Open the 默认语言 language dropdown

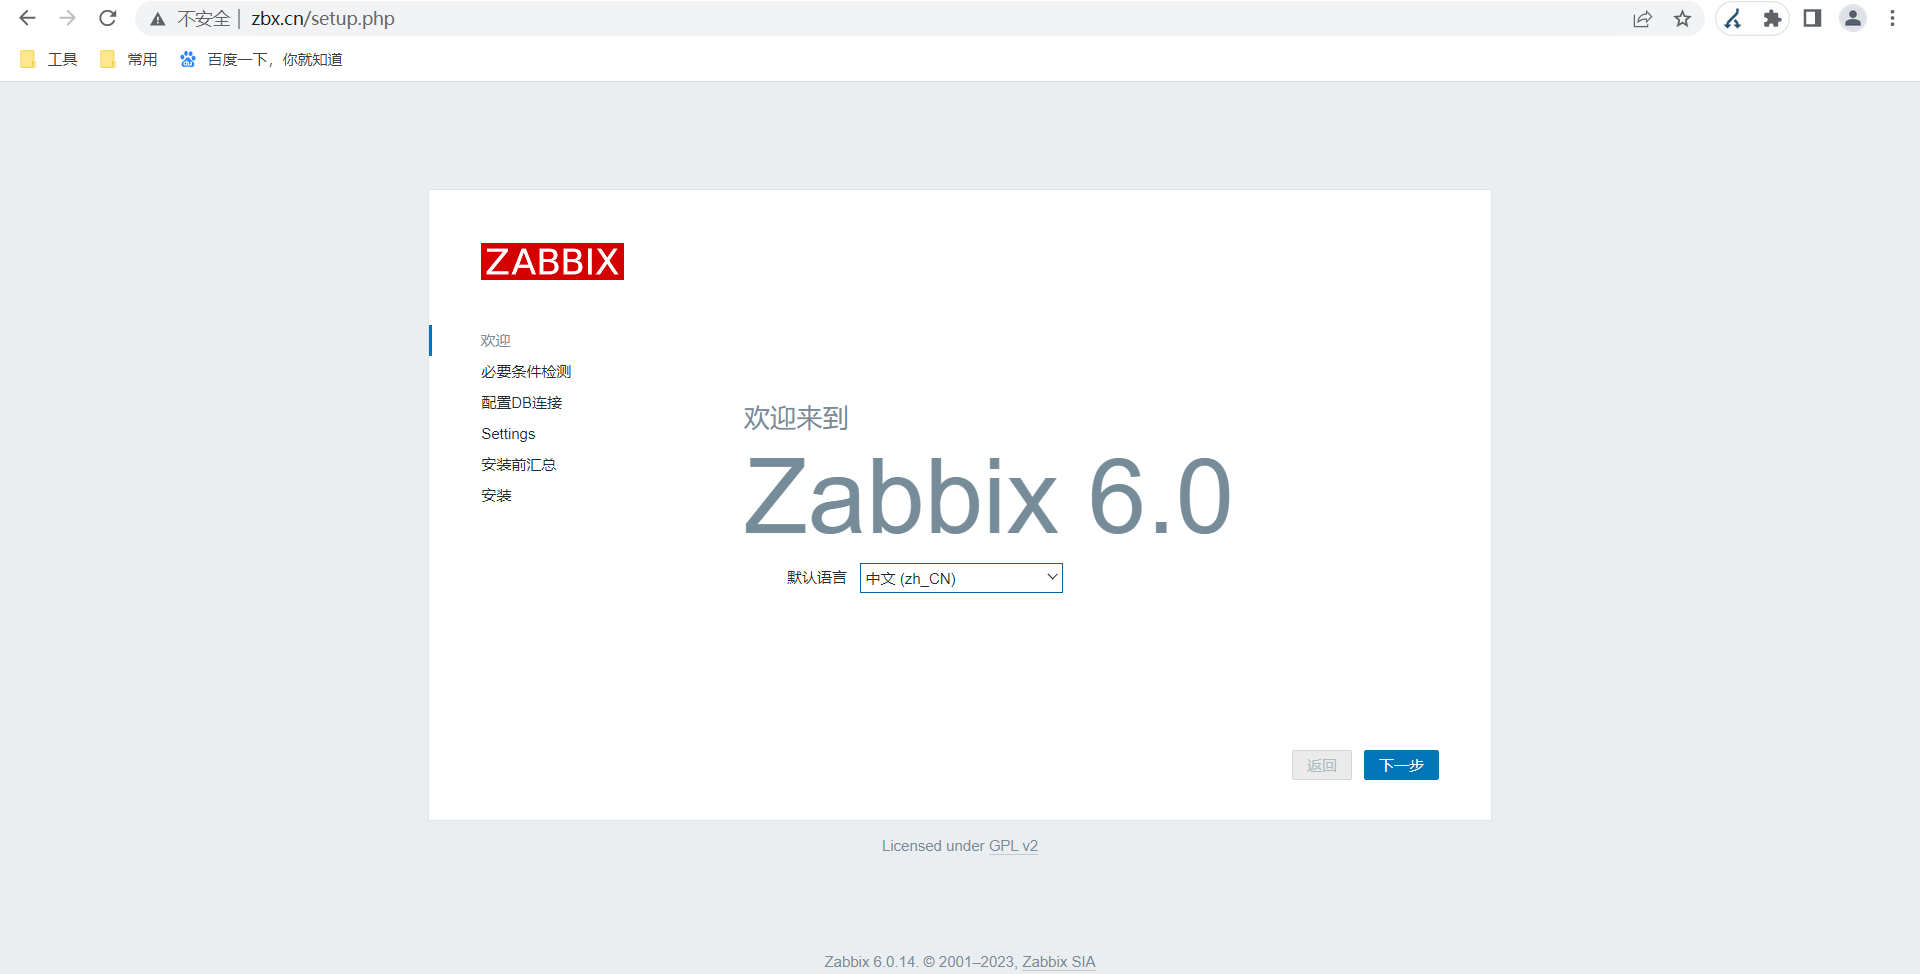coord(961,578)
